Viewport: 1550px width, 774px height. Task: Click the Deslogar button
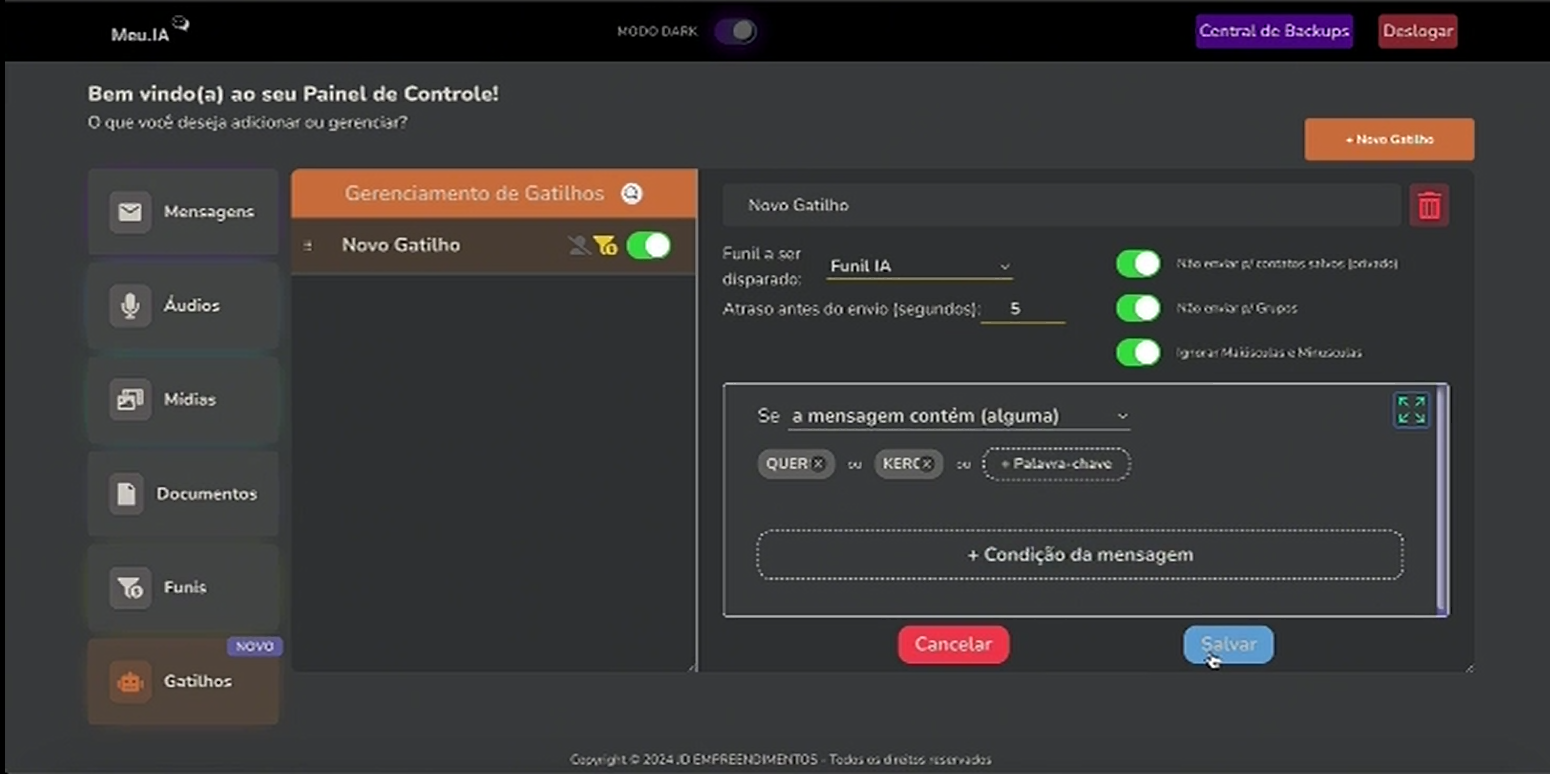[1417, 31]
